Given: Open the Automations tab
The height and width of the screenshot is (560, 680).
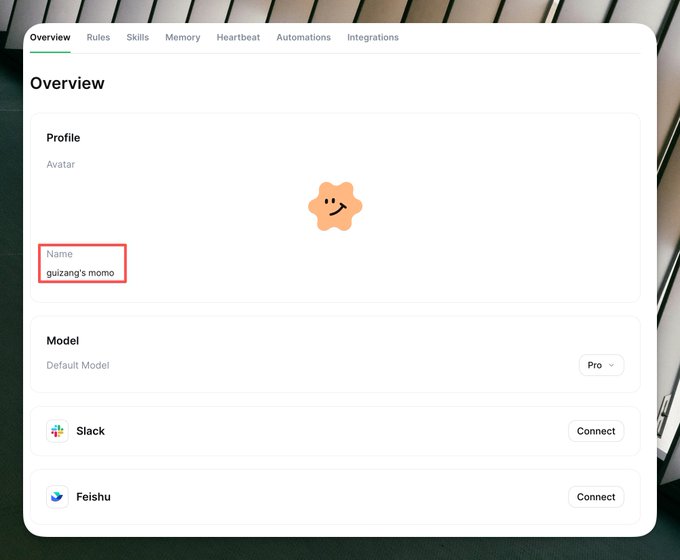Looking at the screenshot, I should (x=304, y=37).
